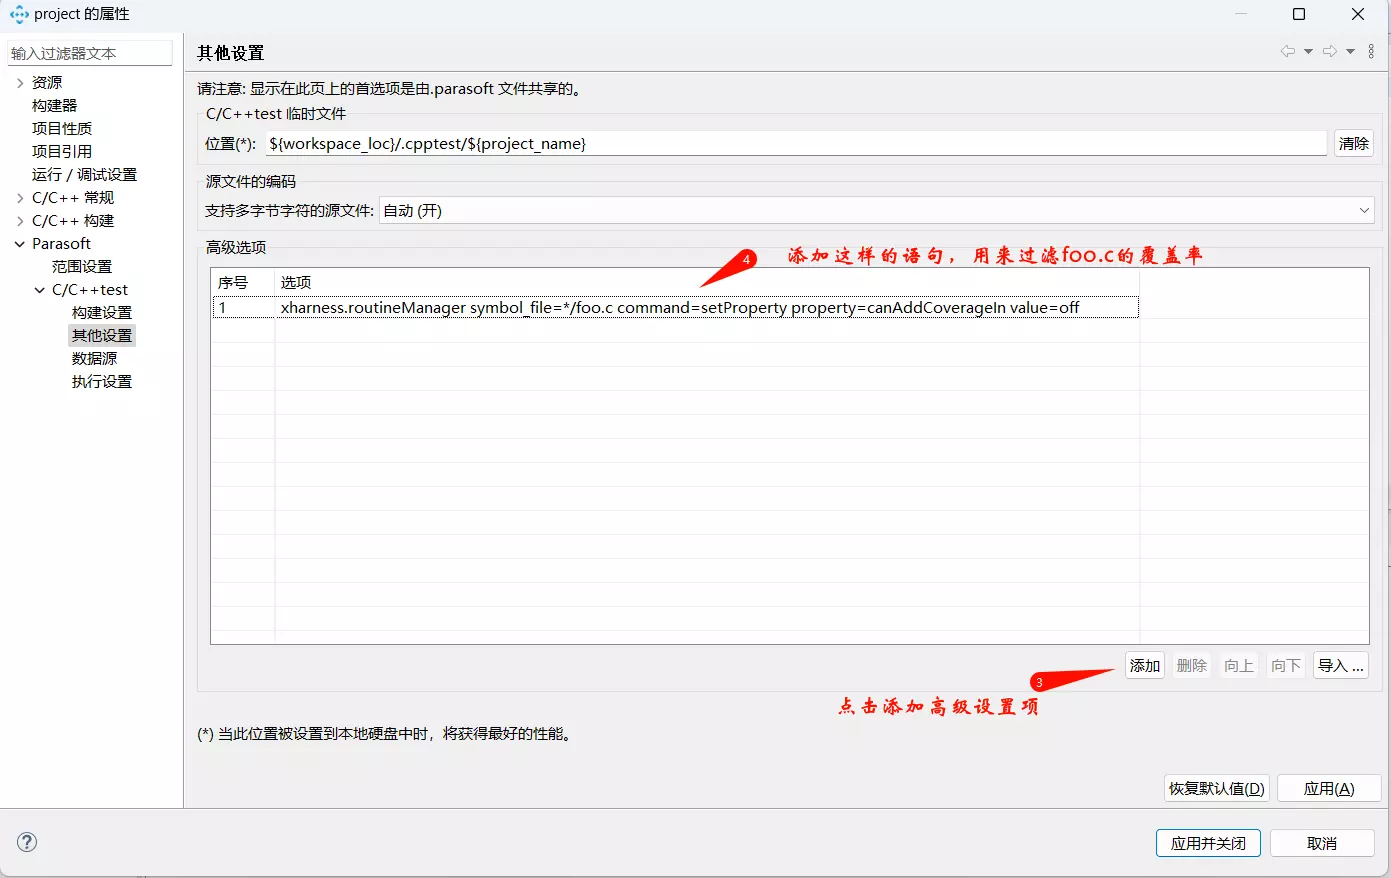
Task: Click the 导入 ... button
Action: tap(1340, 666)
